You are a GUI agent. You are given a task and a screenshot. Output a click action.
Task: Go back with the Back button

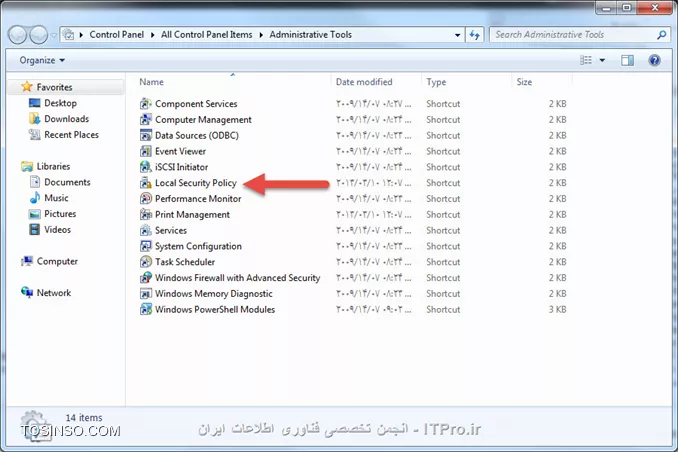[x=18, y=35]
